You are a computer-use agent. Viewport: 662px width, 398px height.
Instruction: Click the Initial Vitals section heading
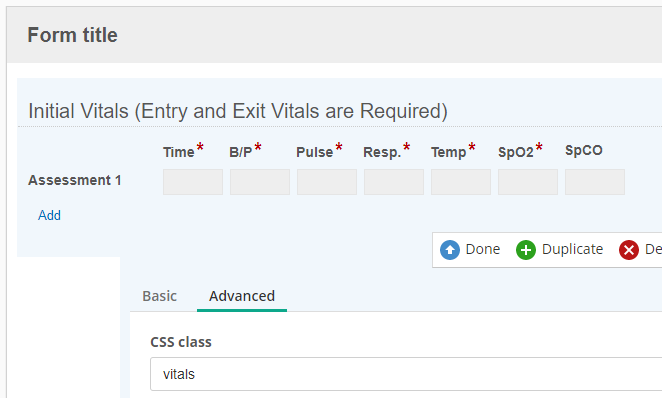(x=238, y=111)
